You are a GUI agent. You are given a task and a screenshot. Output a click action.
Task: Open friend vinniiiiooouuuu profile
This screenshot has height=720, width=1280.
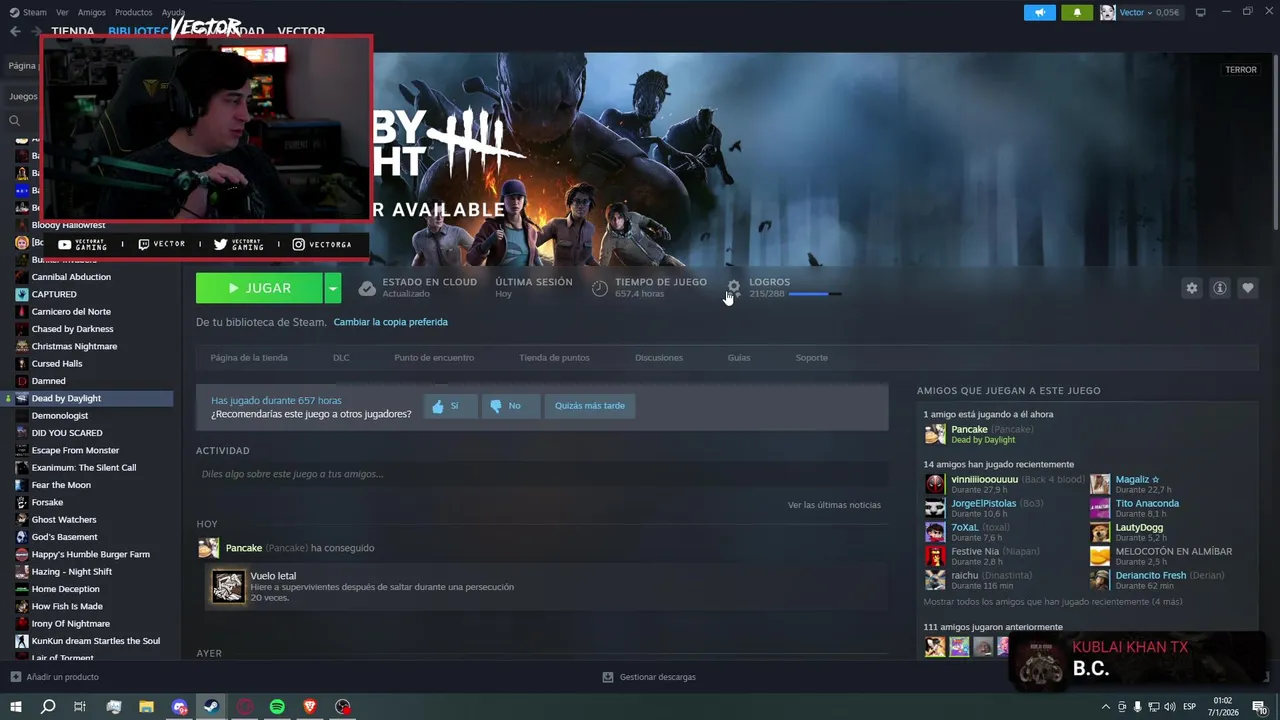pos(984,480)
